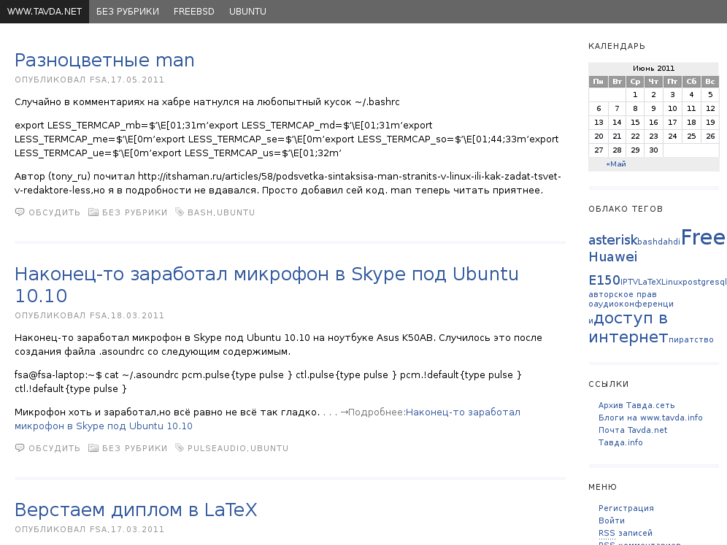Open link Архив Тавда.сеть

(x=637, y=405)
